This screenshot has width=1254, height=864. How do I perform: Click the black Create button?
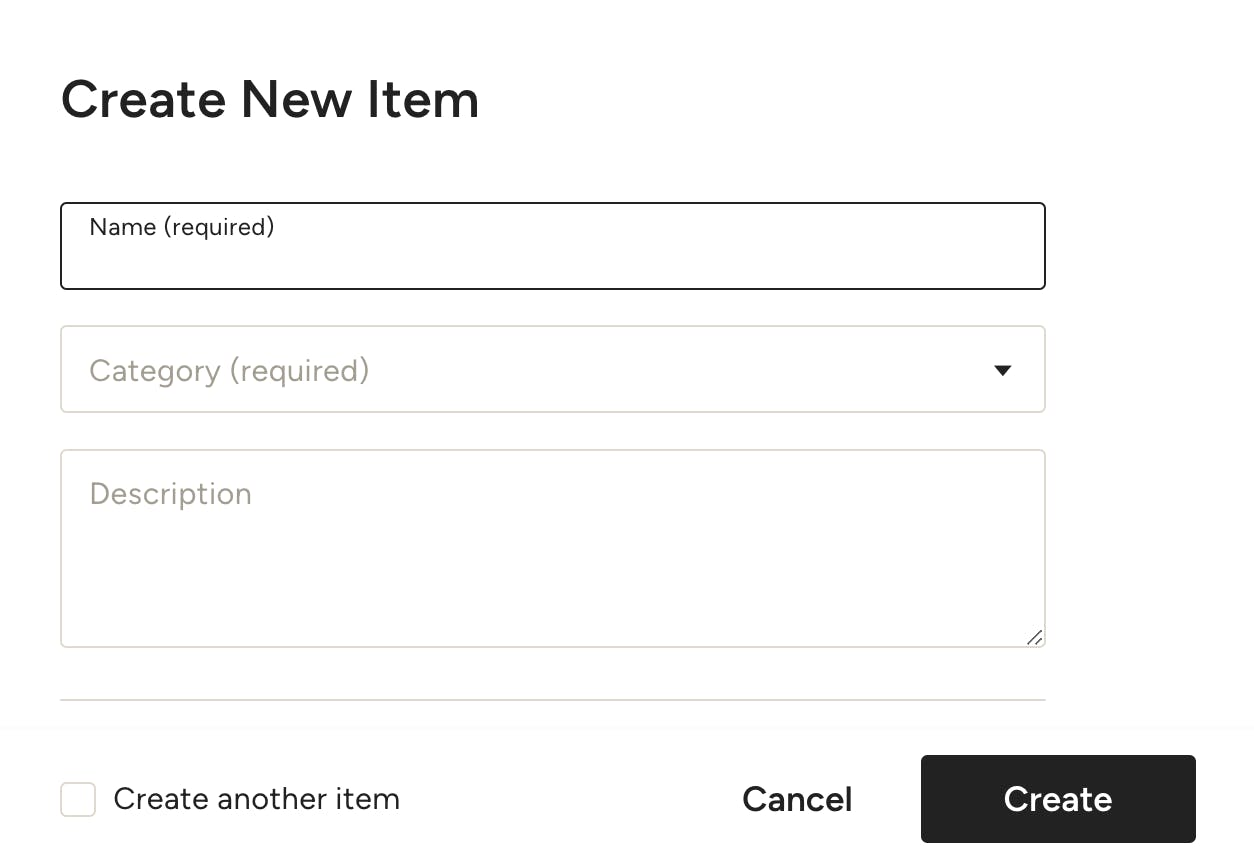pos(1058,799)
